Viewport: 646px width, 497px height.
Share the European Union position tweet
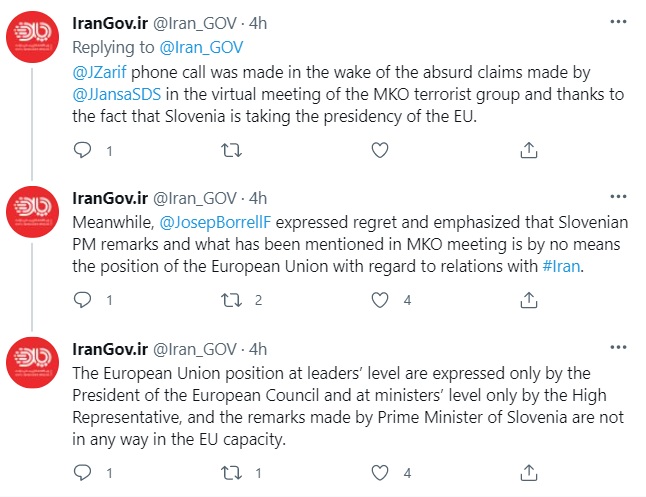(528, 472)
